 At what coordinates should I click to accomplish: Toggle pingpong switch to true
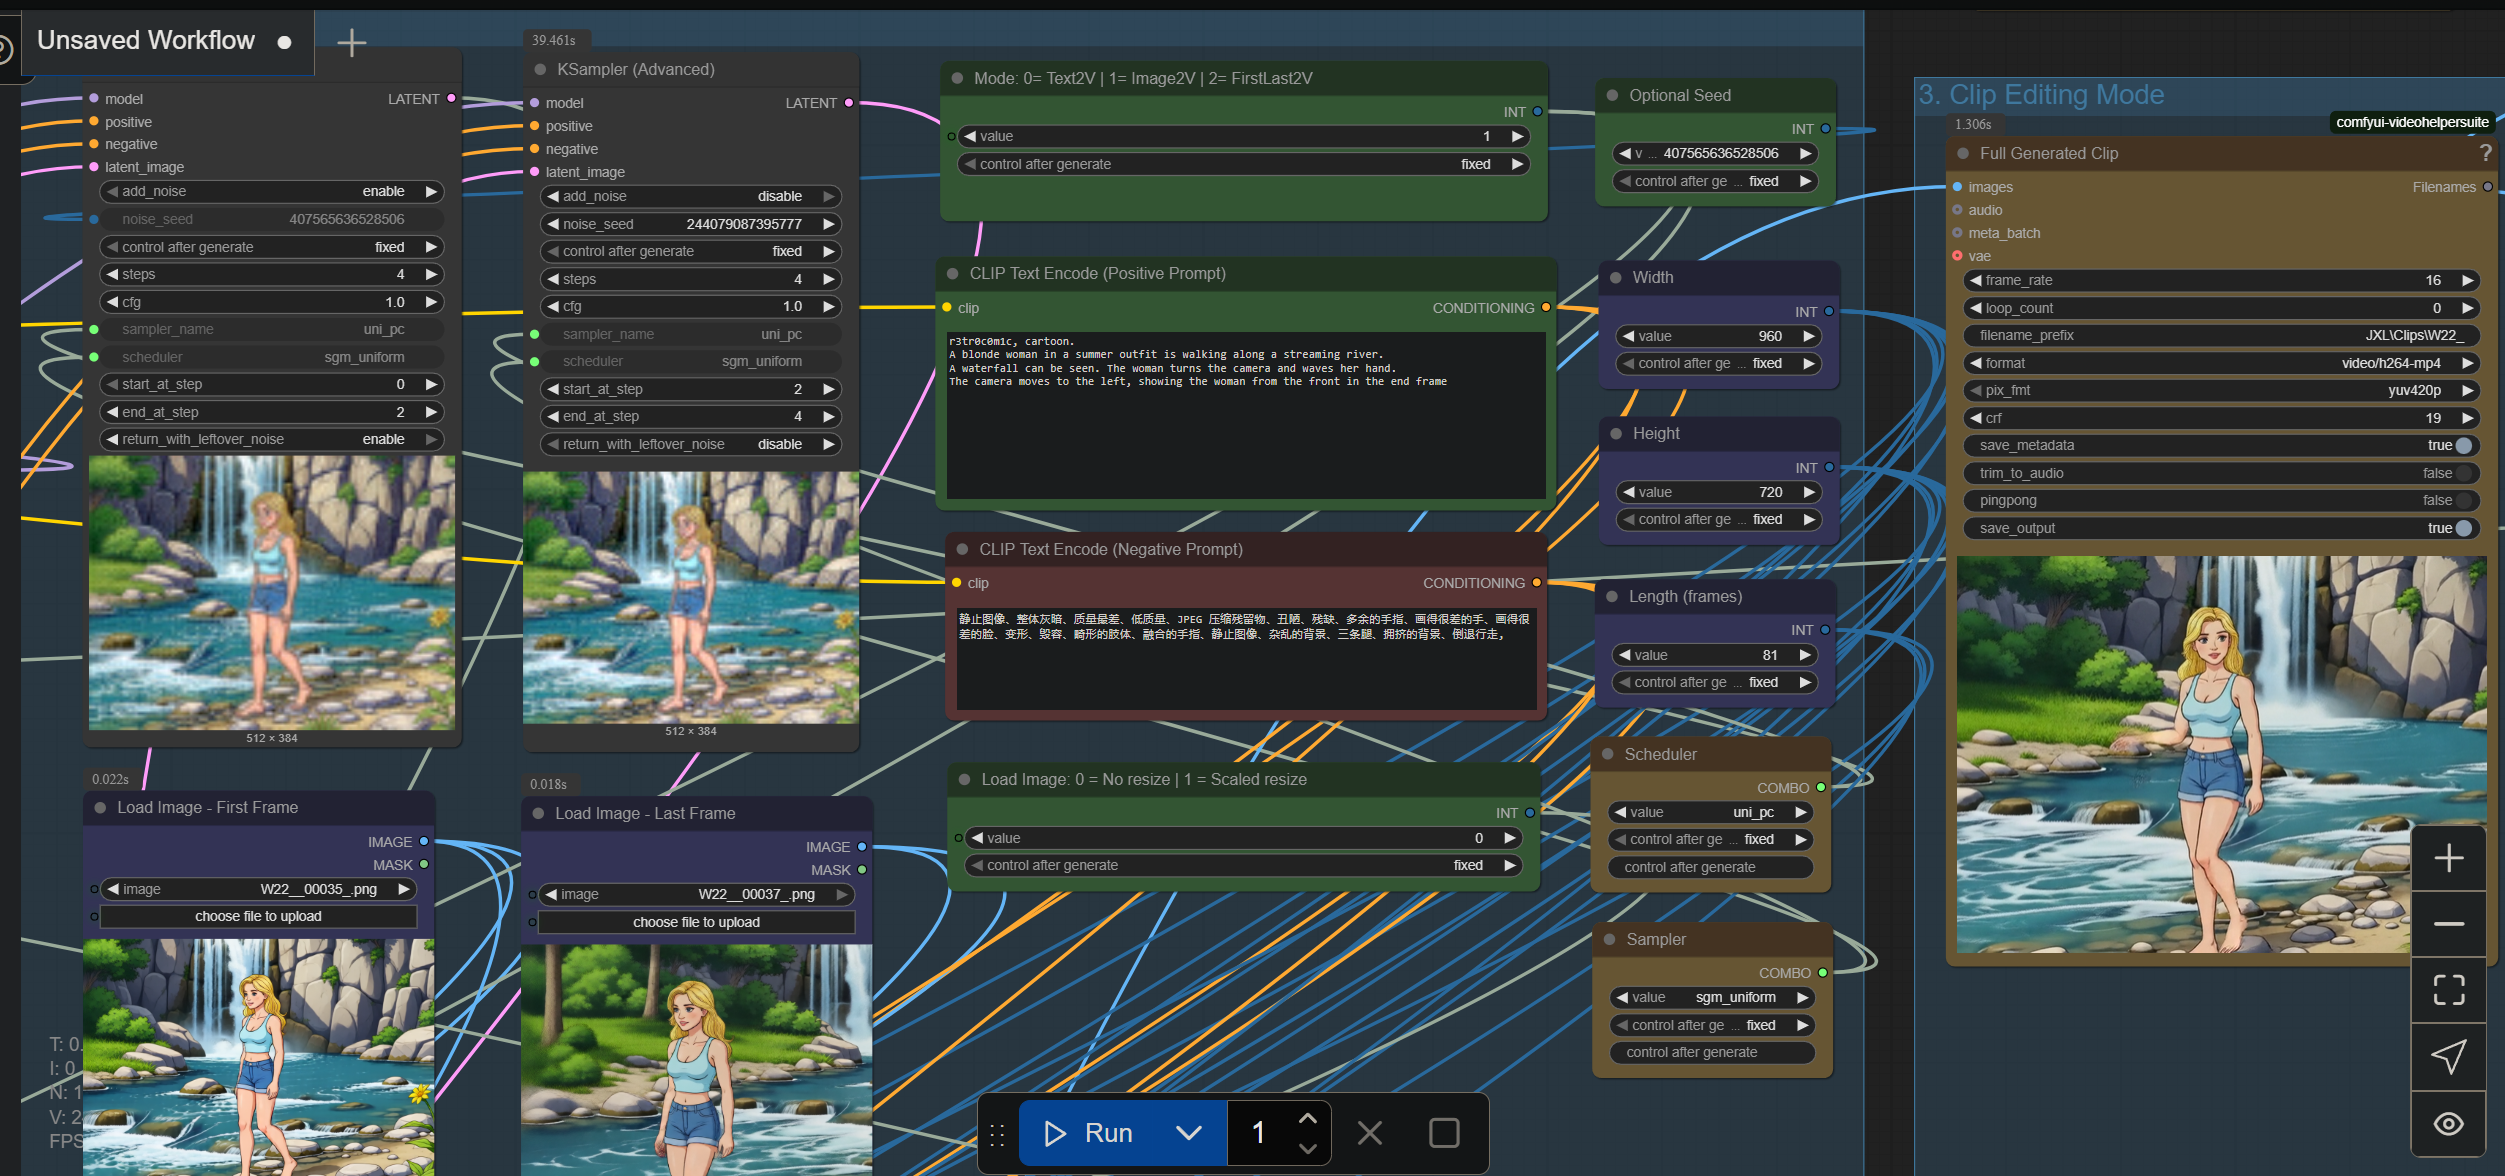[x=2463, y=501]
